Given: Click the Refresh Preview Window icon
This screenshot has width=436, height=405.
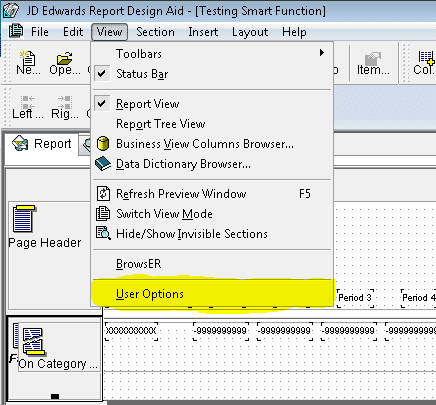Looking at the screenshot, I should (103, 193).
